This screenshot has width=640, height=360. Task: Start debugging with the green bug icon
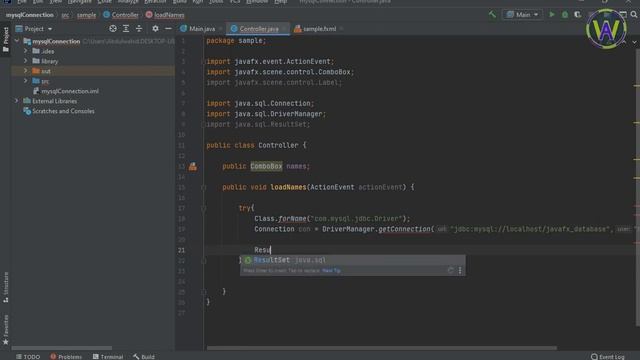pyautogui.click(x=565, y=15)
